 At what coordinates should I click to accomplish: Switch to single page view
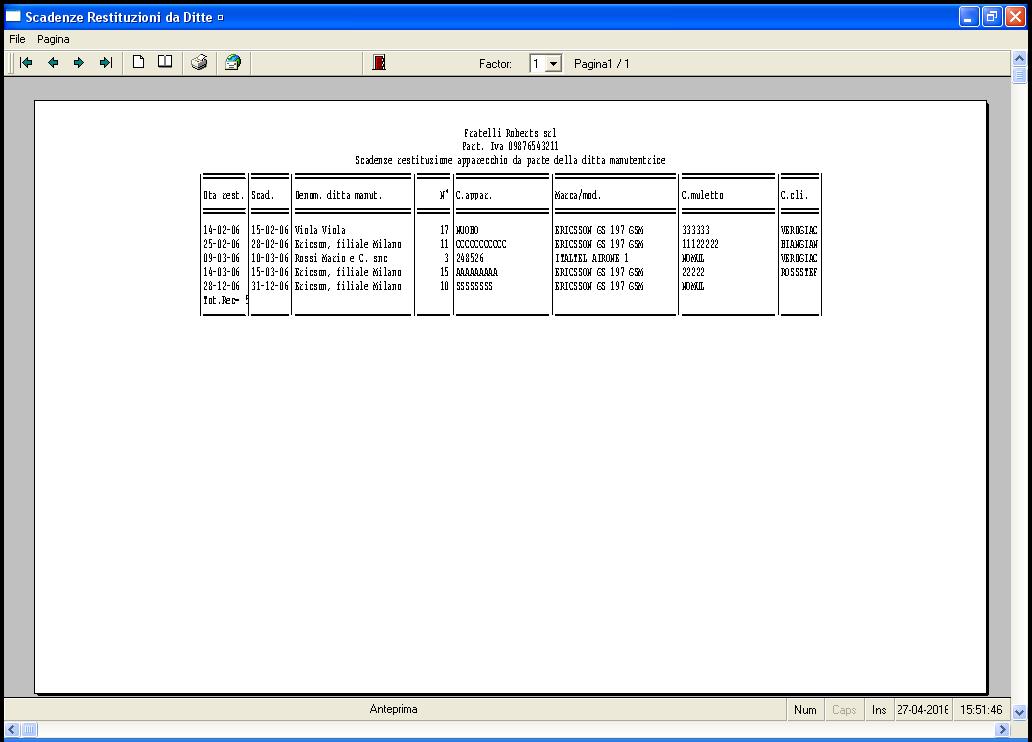pyautogui.click(x=138, y=62)
